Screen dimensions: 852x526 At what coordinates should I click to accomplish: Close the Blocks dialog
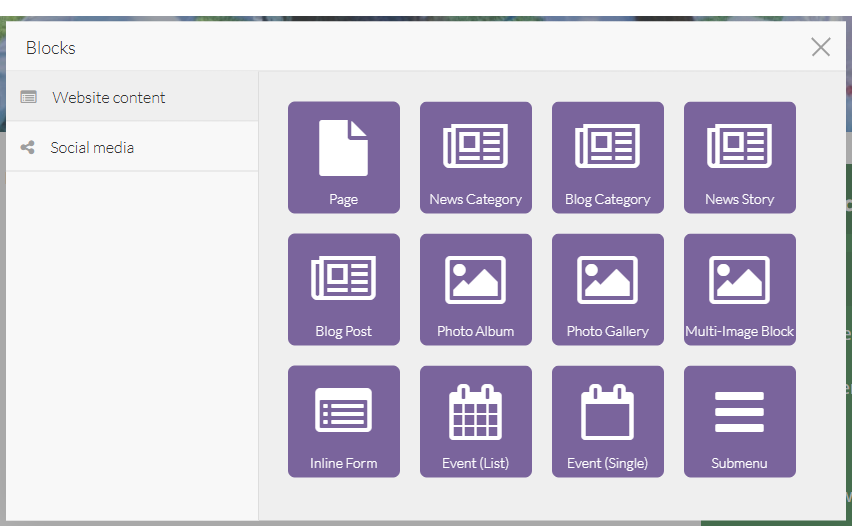(x=820, y=47)
